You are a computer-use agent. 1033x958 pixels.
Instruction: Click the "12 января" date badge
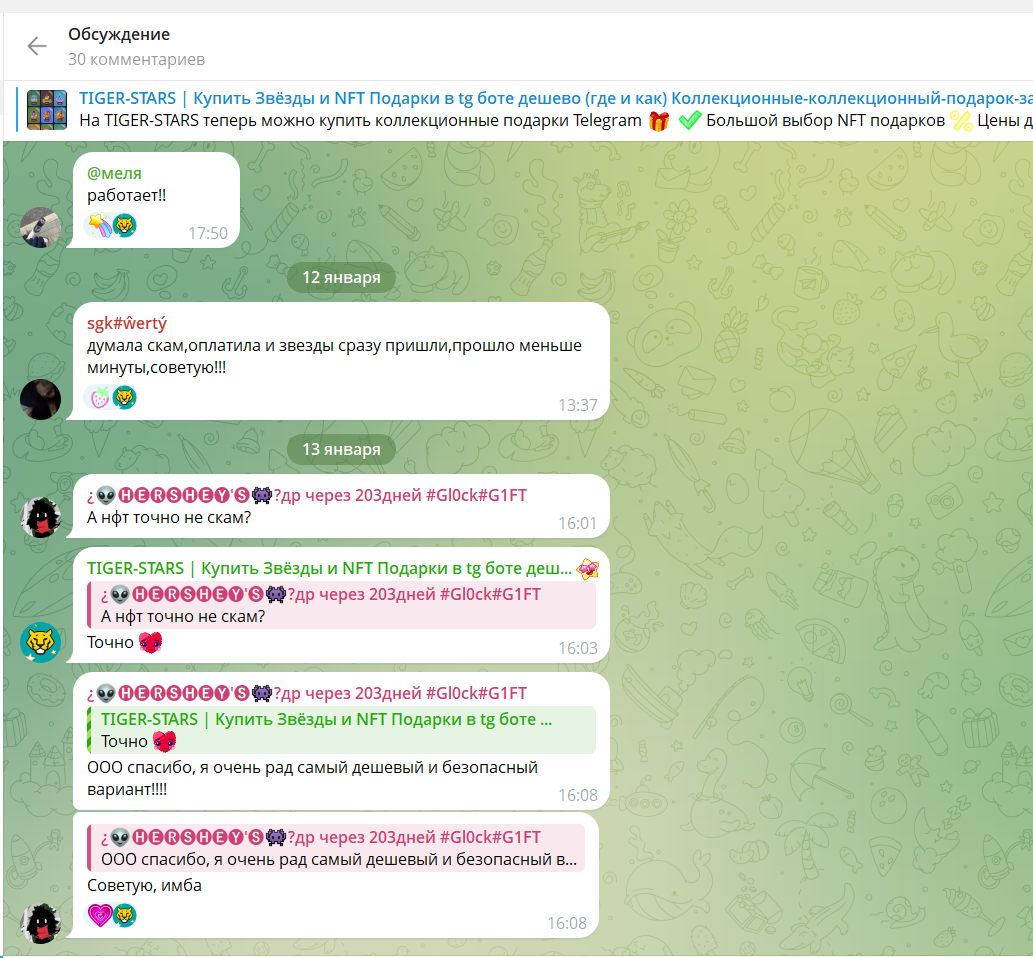(x=341, y=277)
